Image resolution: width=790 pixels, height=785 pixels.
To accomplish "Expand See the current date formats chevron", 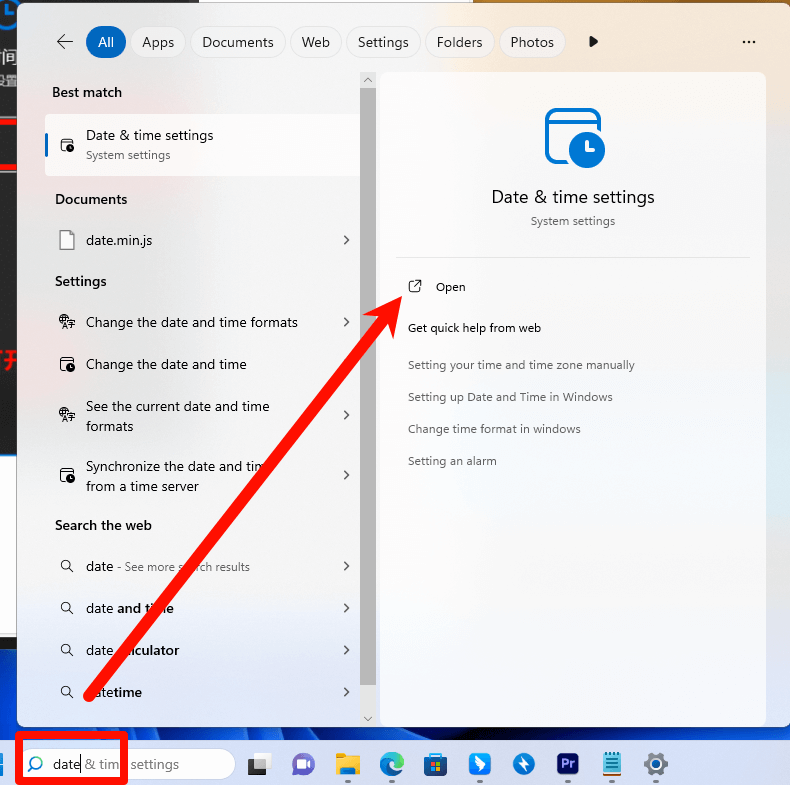I will (x=346, y=415).
